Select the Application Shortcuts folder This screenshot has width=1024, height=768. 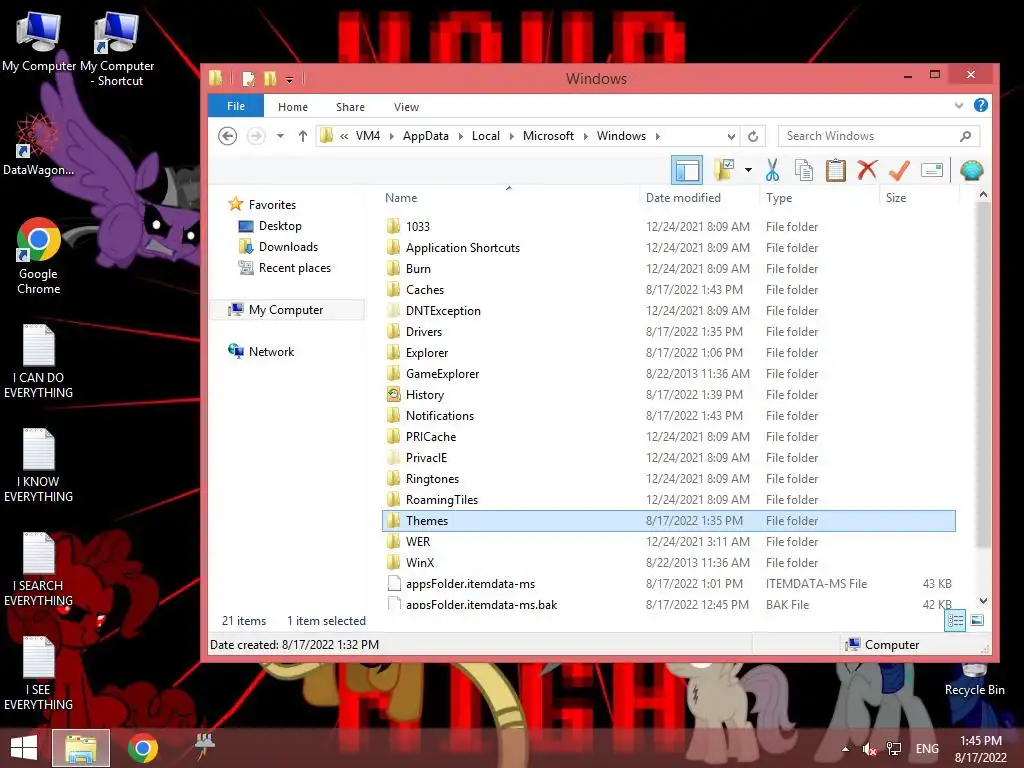(463, 248)
